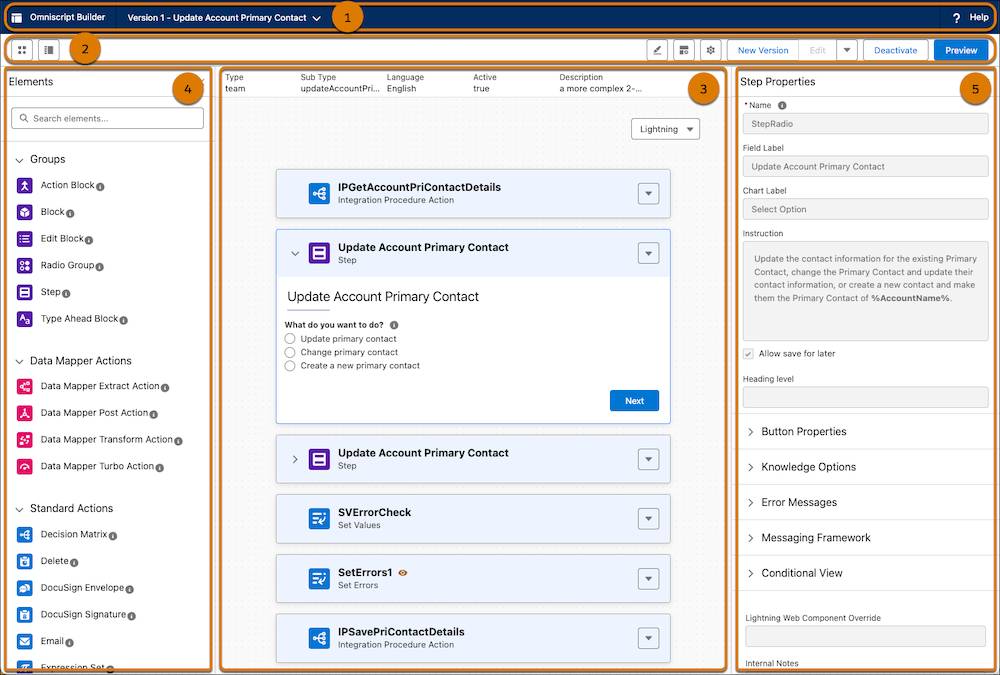The height and width of the screenshot is (675, 1000).
Task: Click the Instruction text area
Action: click(x=865, y=291)
